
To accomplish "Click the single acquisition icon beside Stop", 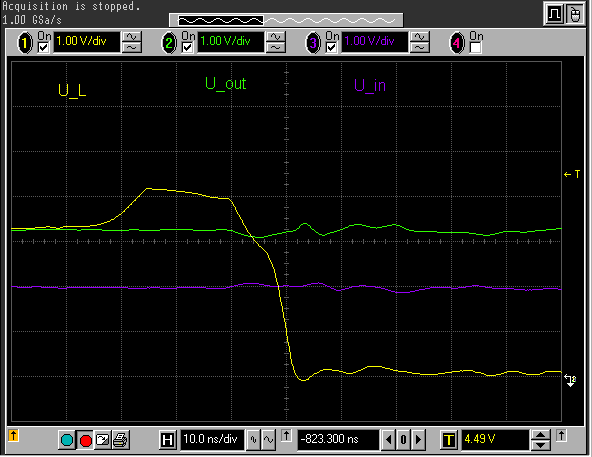I will [103, 440].
